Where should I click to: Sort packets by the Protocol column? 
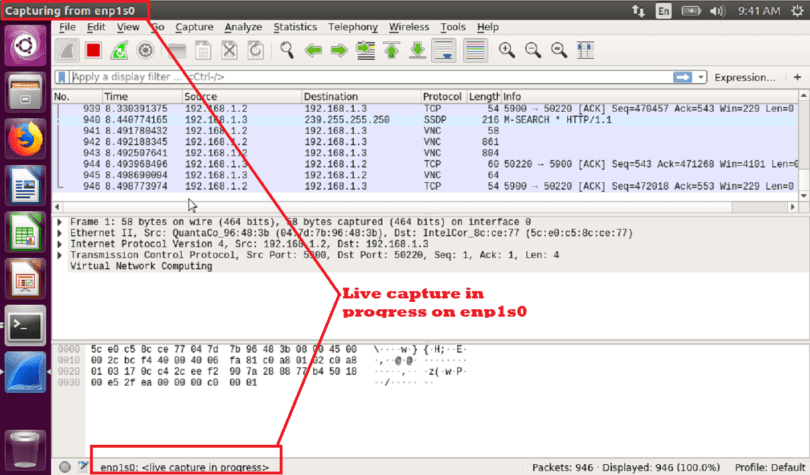(444, 97)
